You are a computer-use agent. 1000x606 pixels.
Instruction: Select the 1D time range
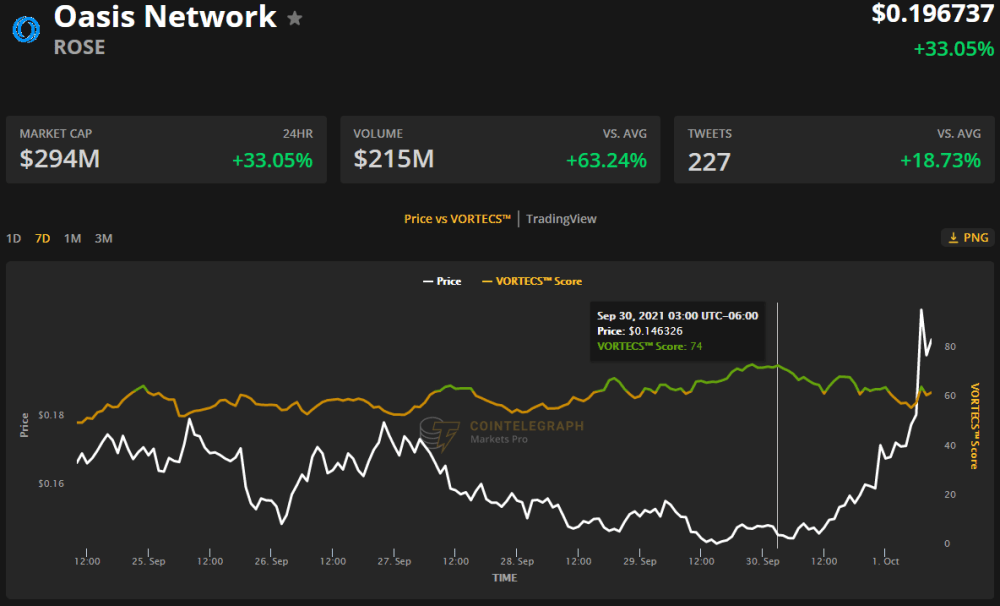(13, 239)
